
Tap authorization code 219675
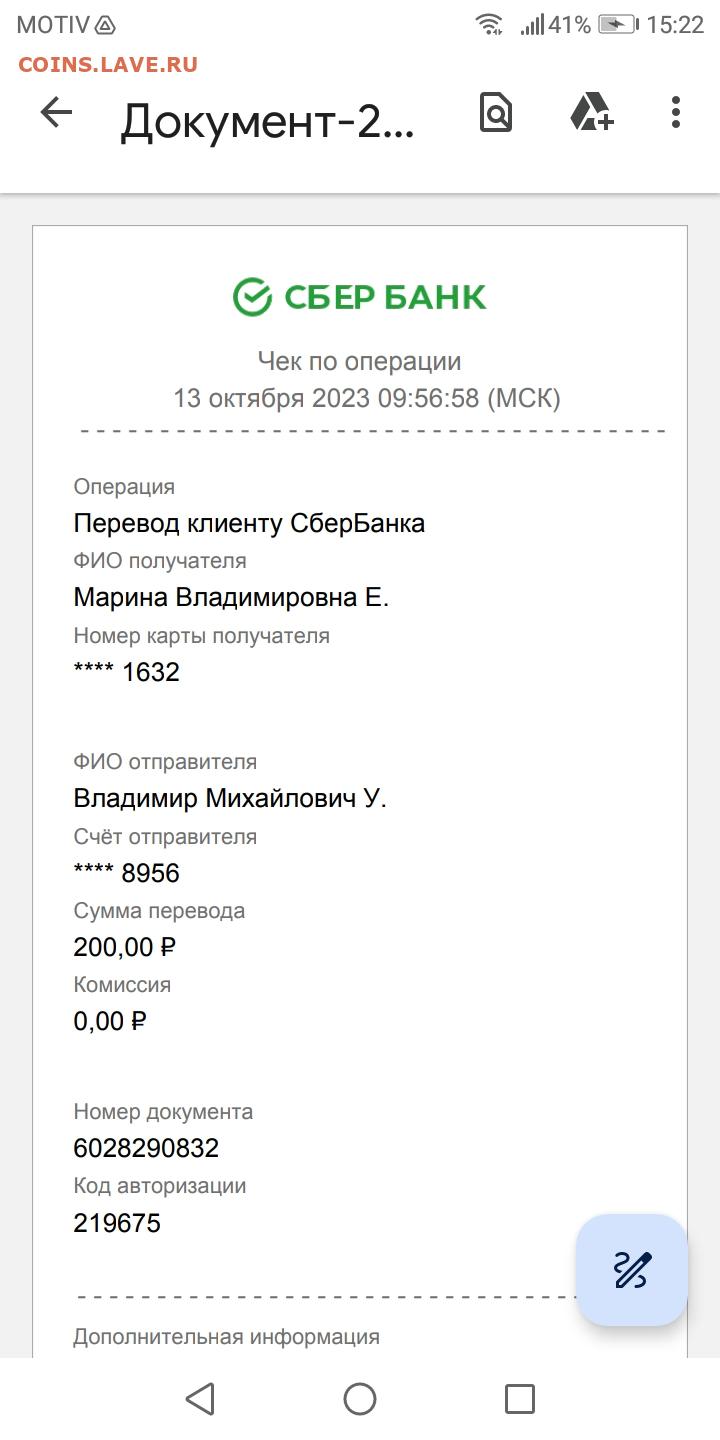tap(117, 1222)
